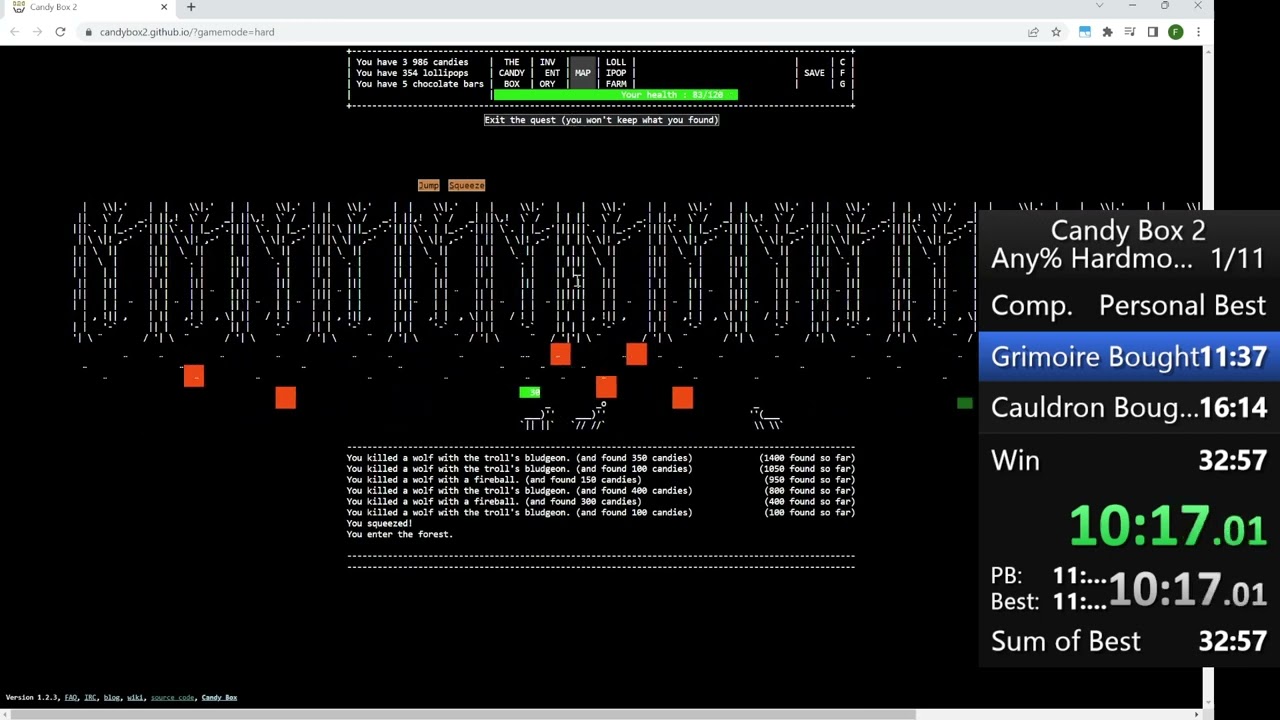
Task: Click the large green 10:17.01 timer
Action: pos(1168,527)
